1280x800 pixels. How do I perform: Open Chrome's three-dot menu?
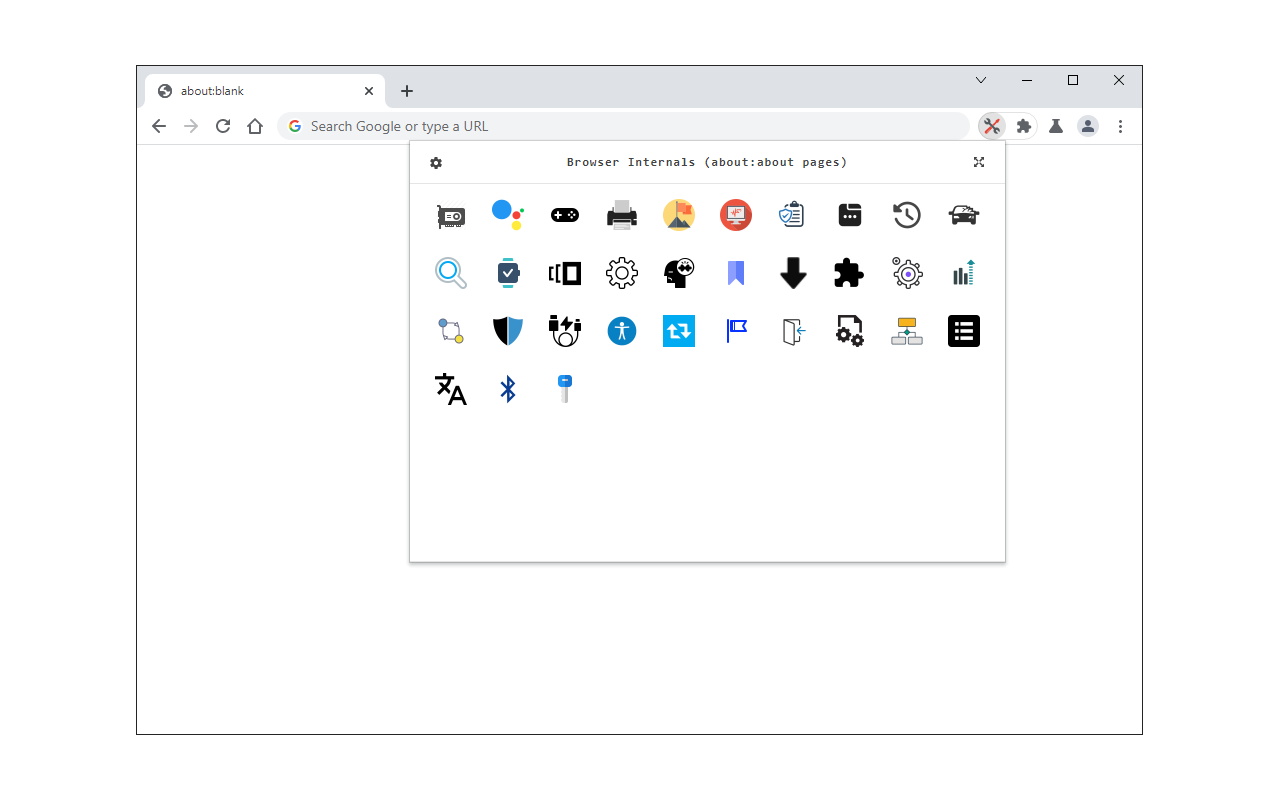[x=1120, y=126]
